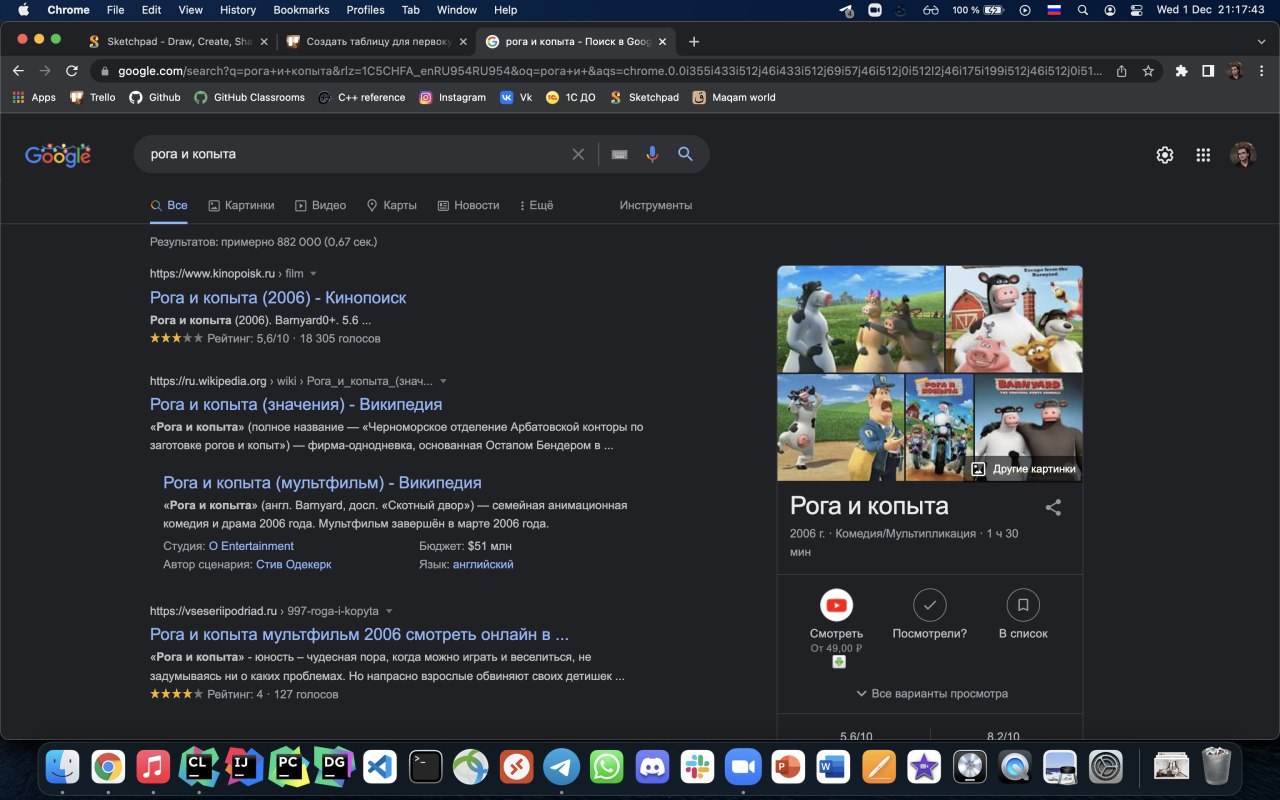Follow the O Entertainment studio link
1280x800 pixels.
pos(251,546)
